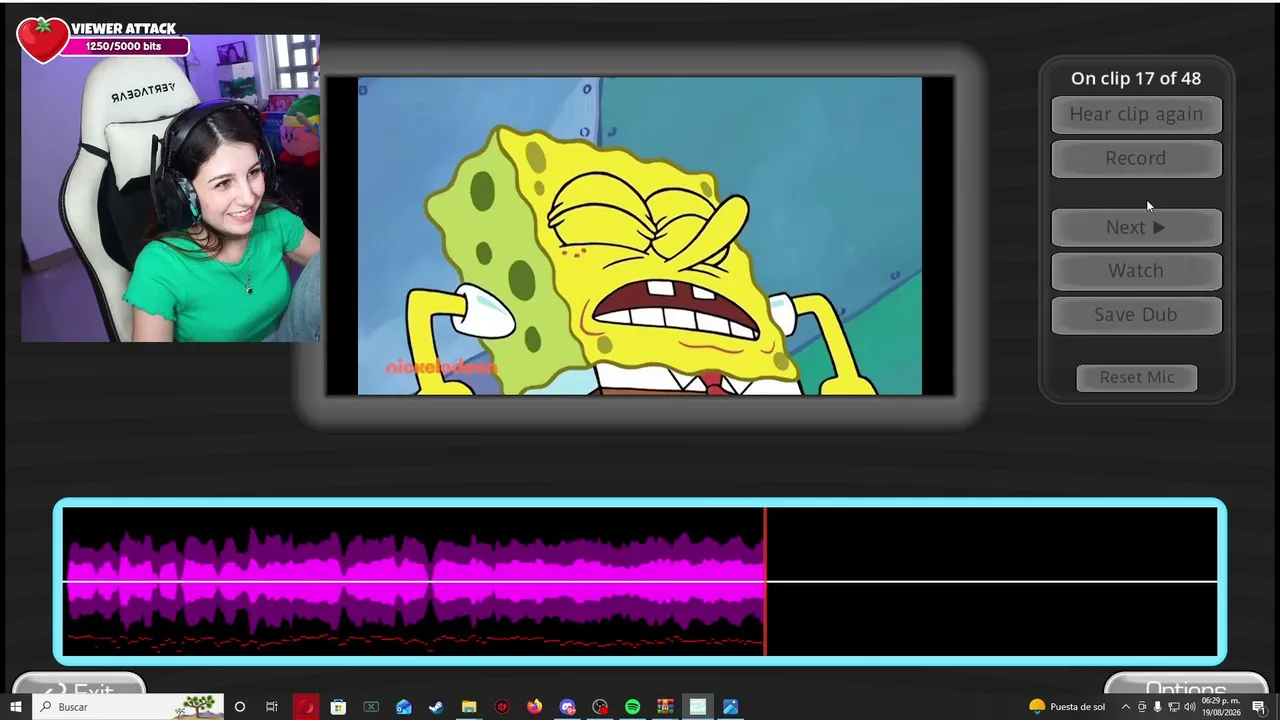Open the red round app taskbar icon

502,707
